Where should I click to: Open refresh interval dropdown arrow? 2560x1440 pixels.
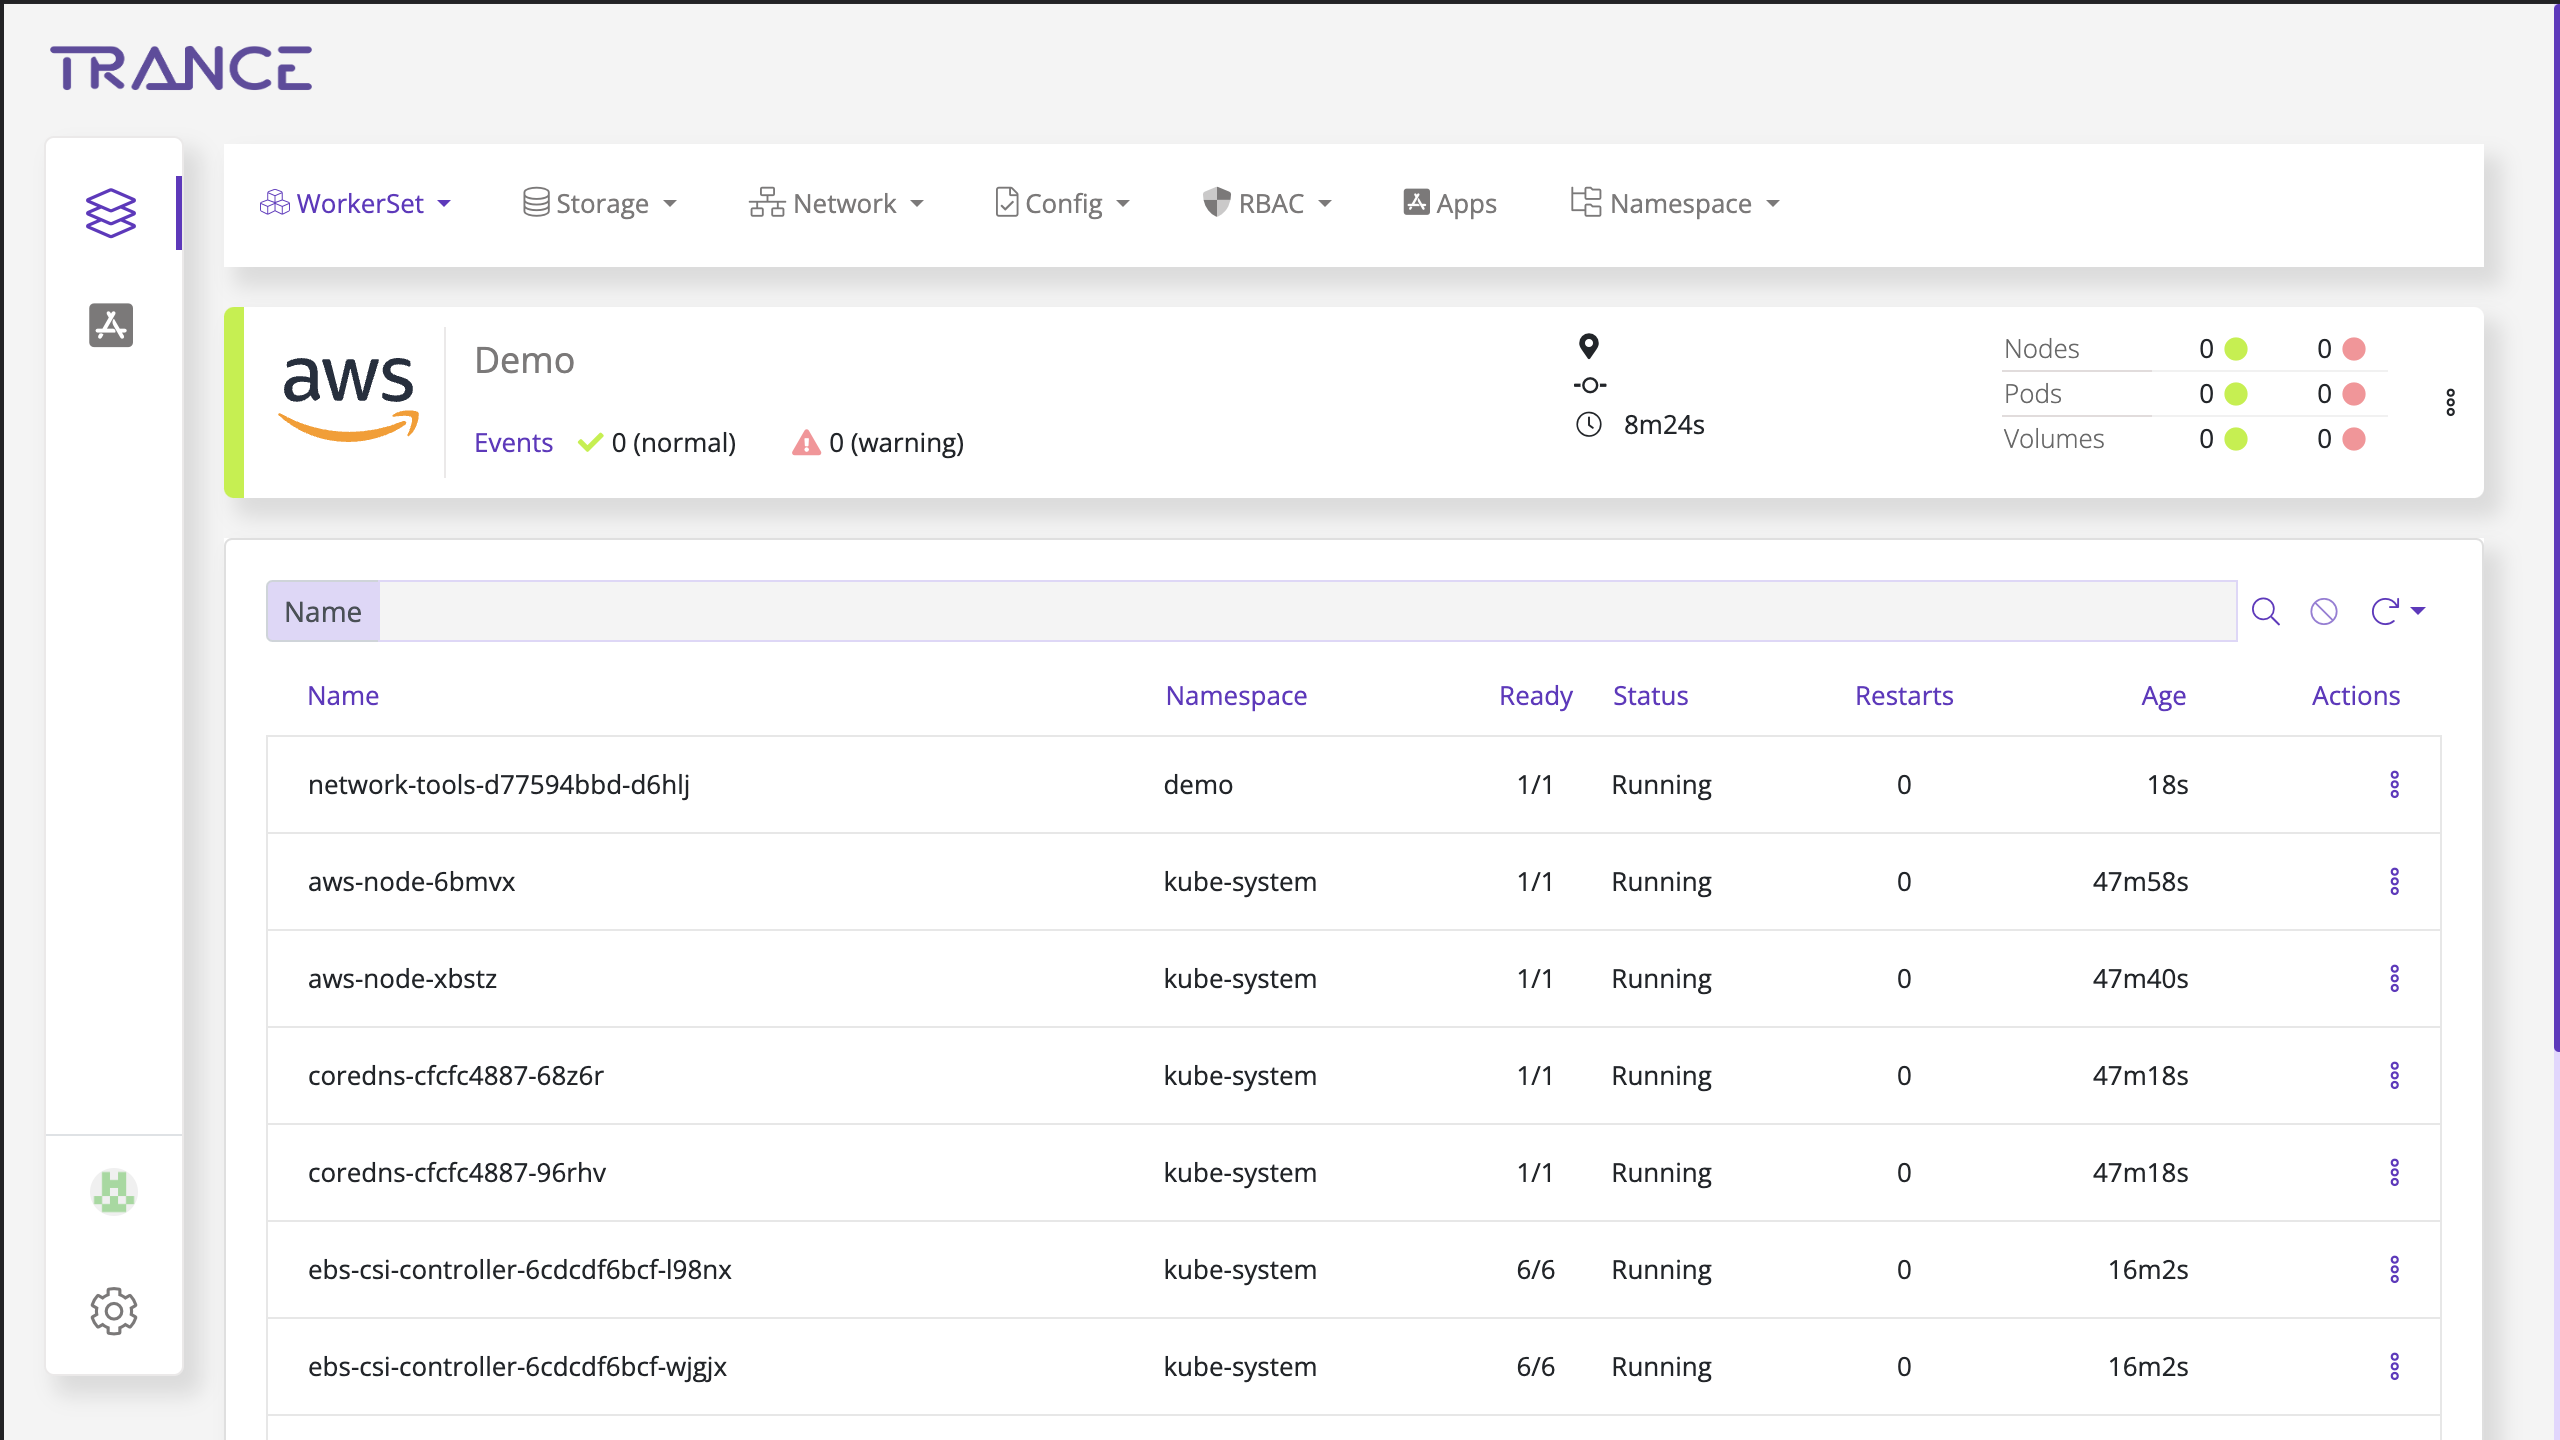tap(2419, 611)
